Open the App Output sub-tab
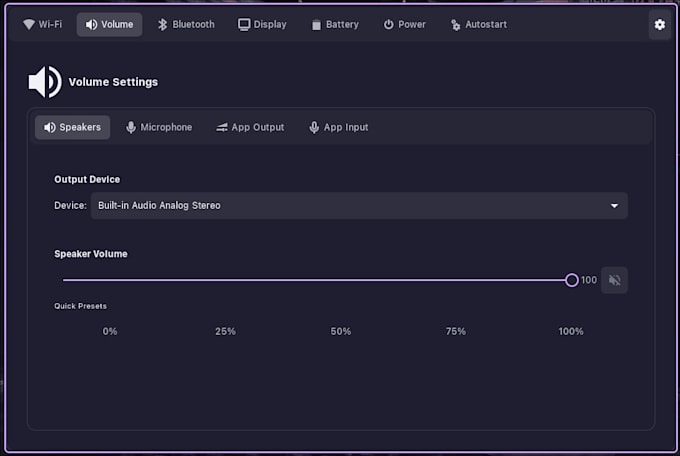680x456 pixels. pyautogui.click(x=250, y=128)
